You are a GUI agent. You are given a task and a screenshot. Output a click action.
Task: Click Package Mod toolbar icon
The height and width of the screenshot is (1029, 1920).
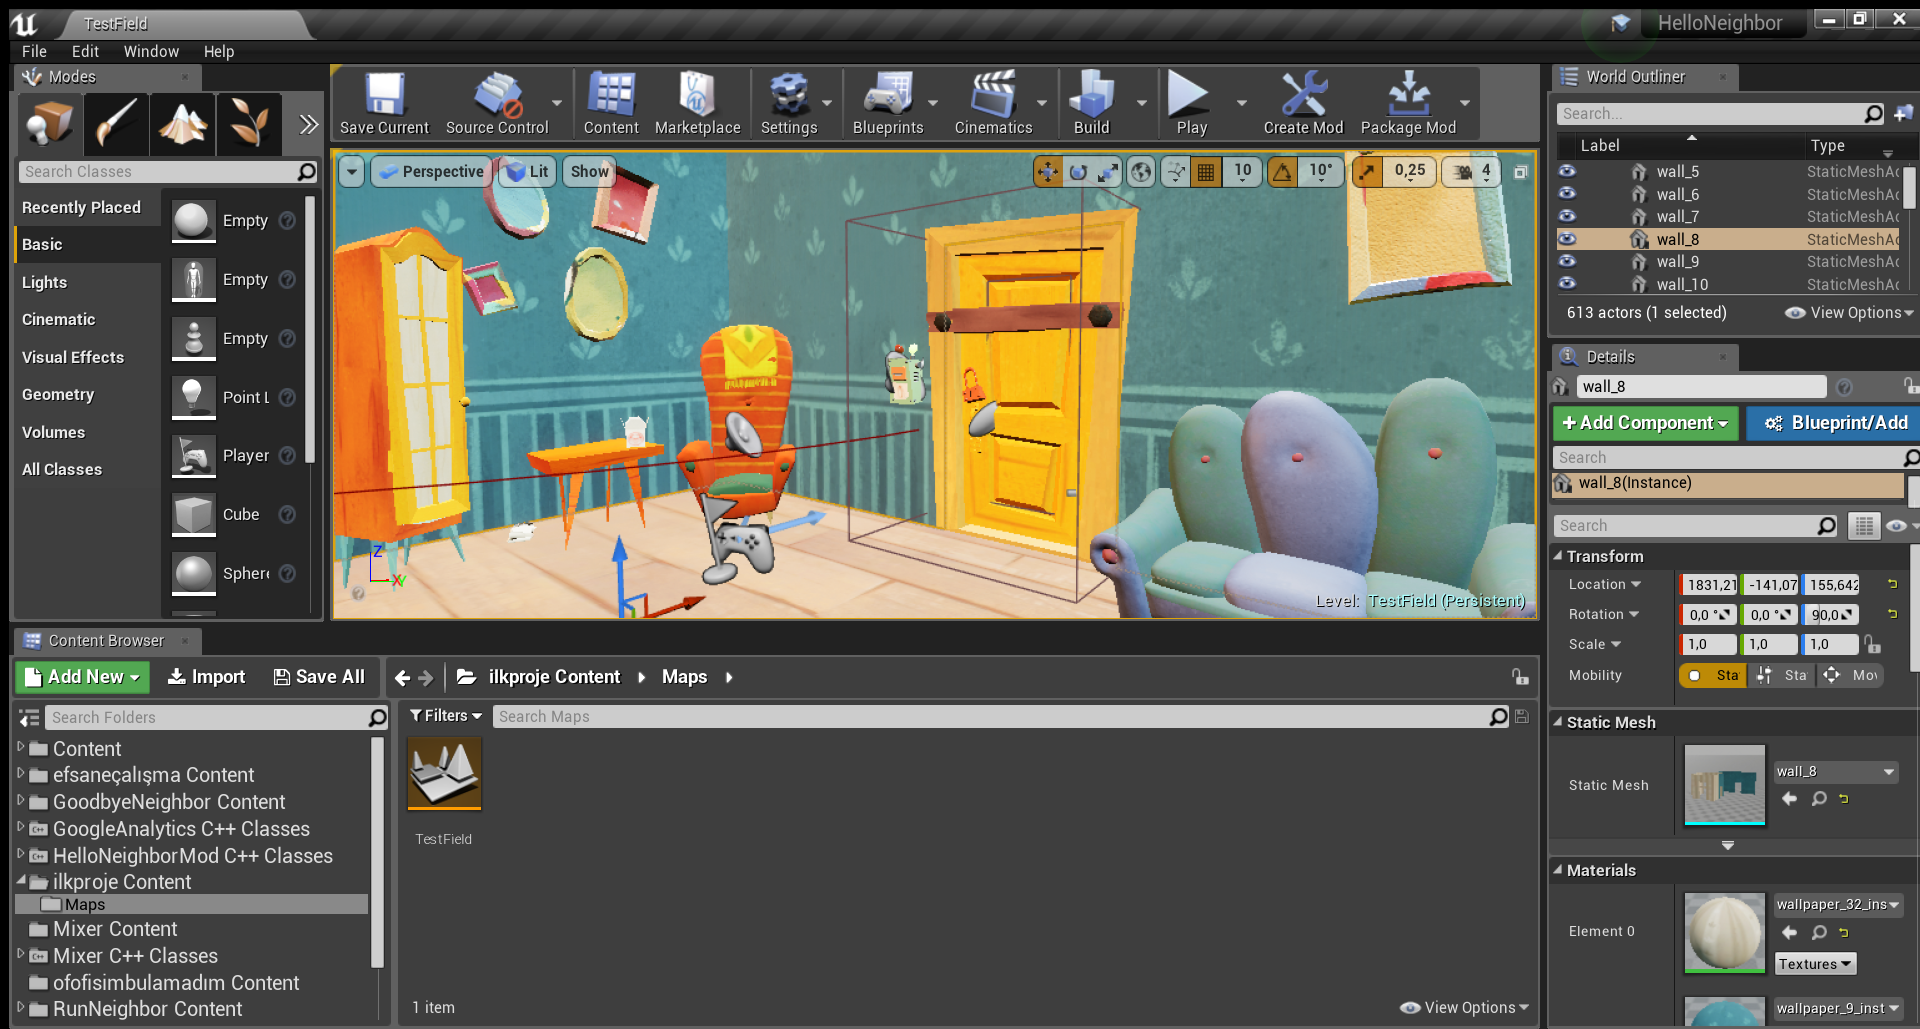pos(1408,103)
